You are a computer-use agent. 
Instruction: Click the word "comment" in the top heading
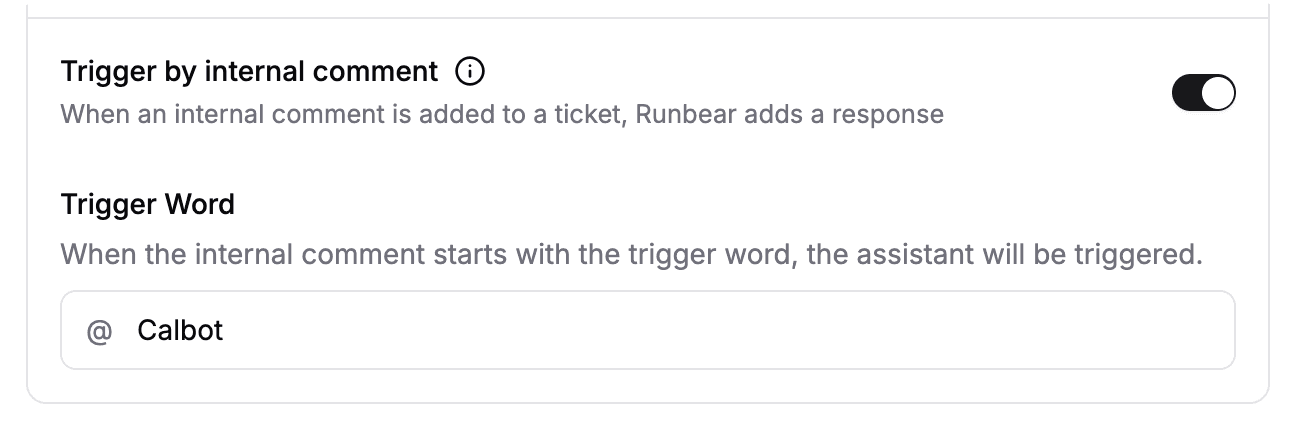pyautogui.click(x=381, y=72)
